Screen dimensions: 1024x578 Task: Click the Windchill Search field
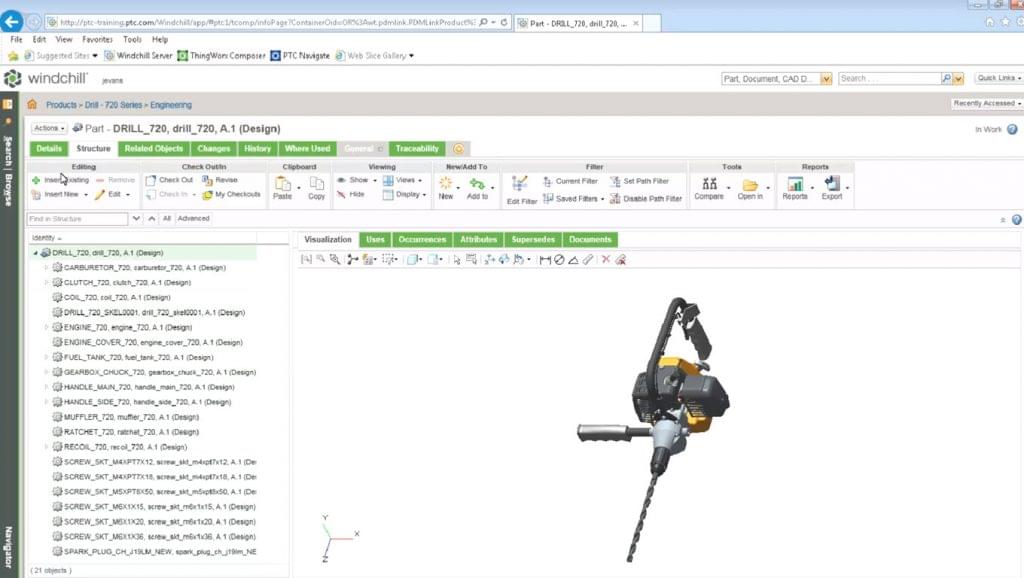click(889, 78)
